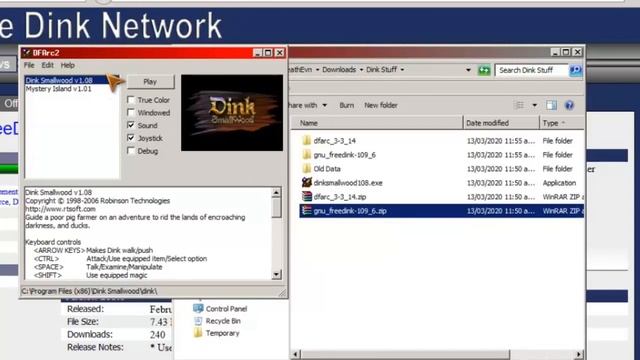Click the Temporary folder icon in navigation pane

pos(198,333)
